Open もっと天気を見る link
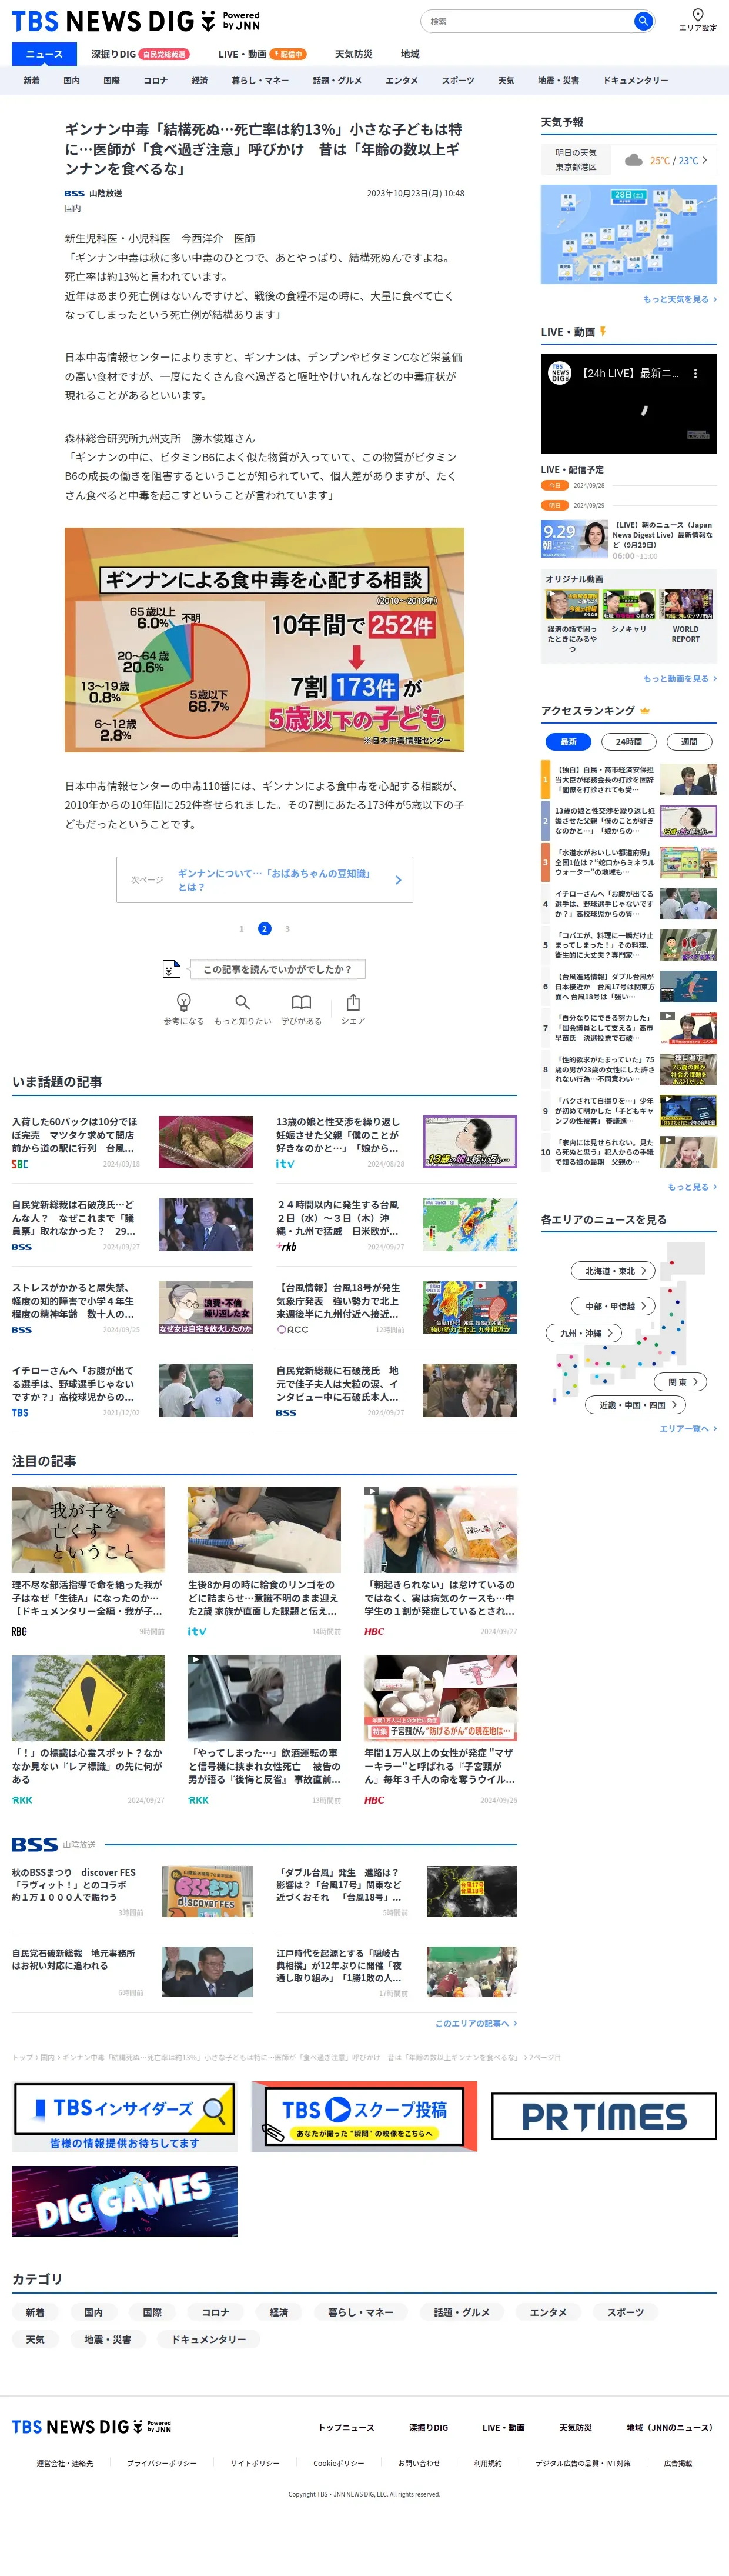 point(679,299)
